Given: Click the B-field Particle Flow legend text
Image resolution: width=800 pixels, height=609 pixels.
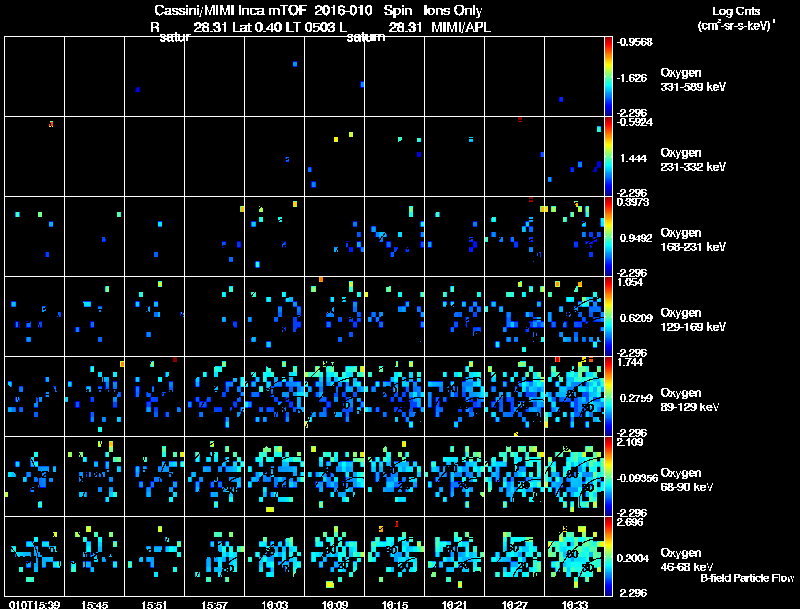Looking at the screenshot, I should tap(747, 578).
